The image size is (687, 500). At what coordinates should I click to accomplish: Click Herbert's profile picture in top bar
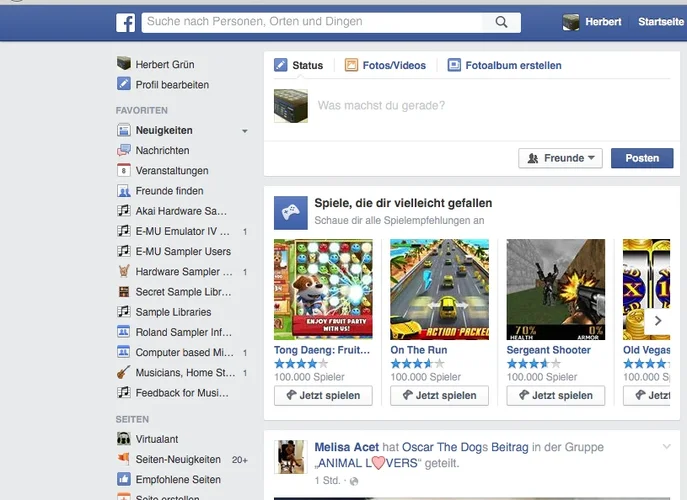(x=571, y=22)
